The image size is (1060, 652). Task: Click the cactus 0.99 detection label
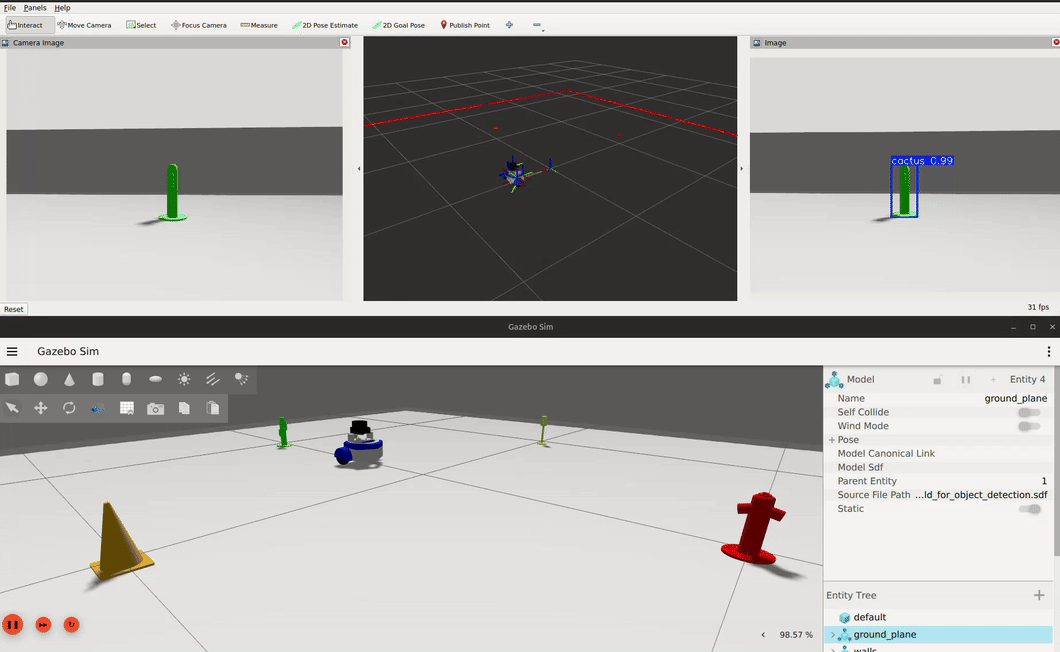[x=922, y=161]
